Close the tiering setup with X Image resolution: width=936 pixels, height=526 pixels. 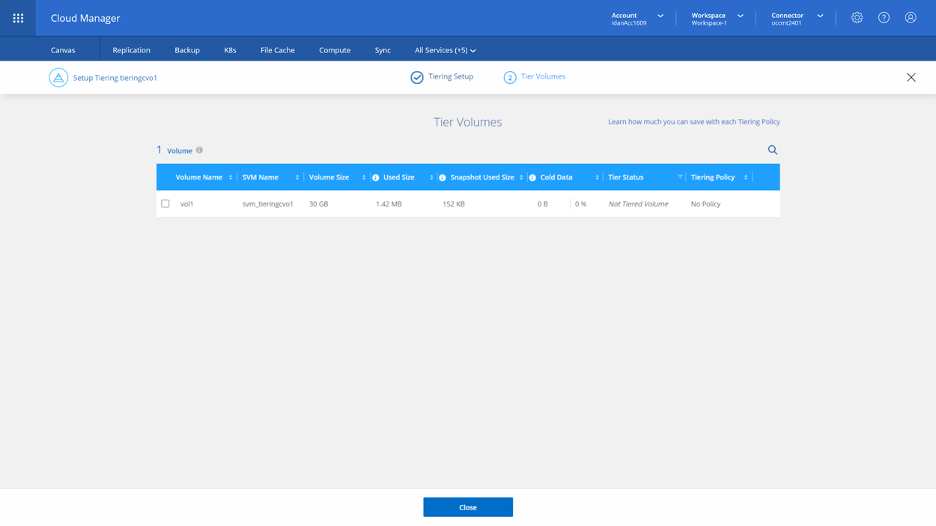pos(911,77)
